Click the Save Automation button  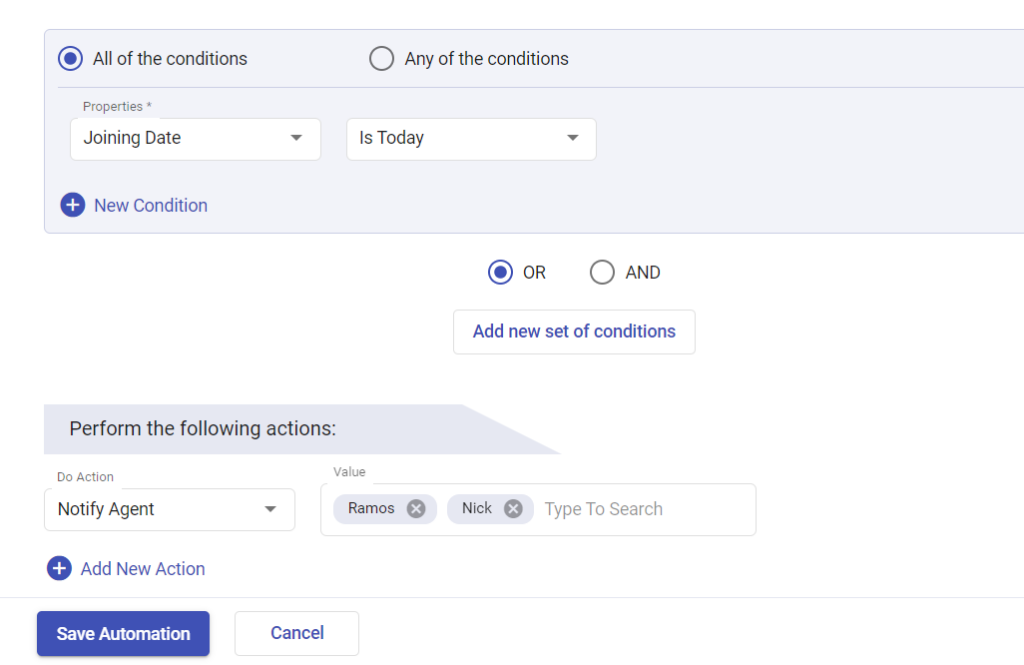click(x=123, y=634)
